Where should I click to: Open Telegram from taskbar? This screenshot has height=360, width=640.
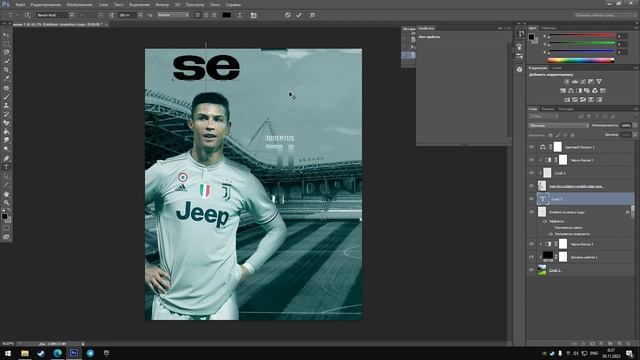(x=90, y=353)
